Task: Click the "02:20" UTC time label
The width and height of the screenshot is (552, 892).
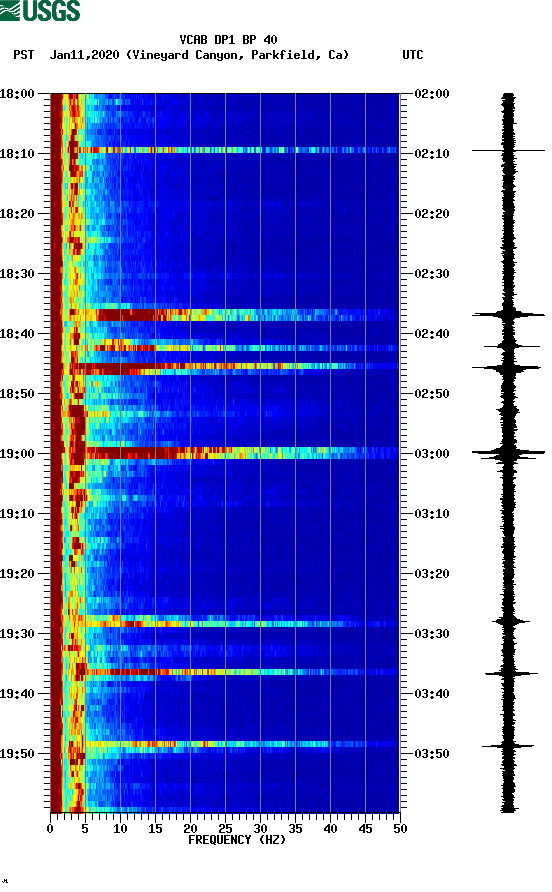Action: [432, 214]
